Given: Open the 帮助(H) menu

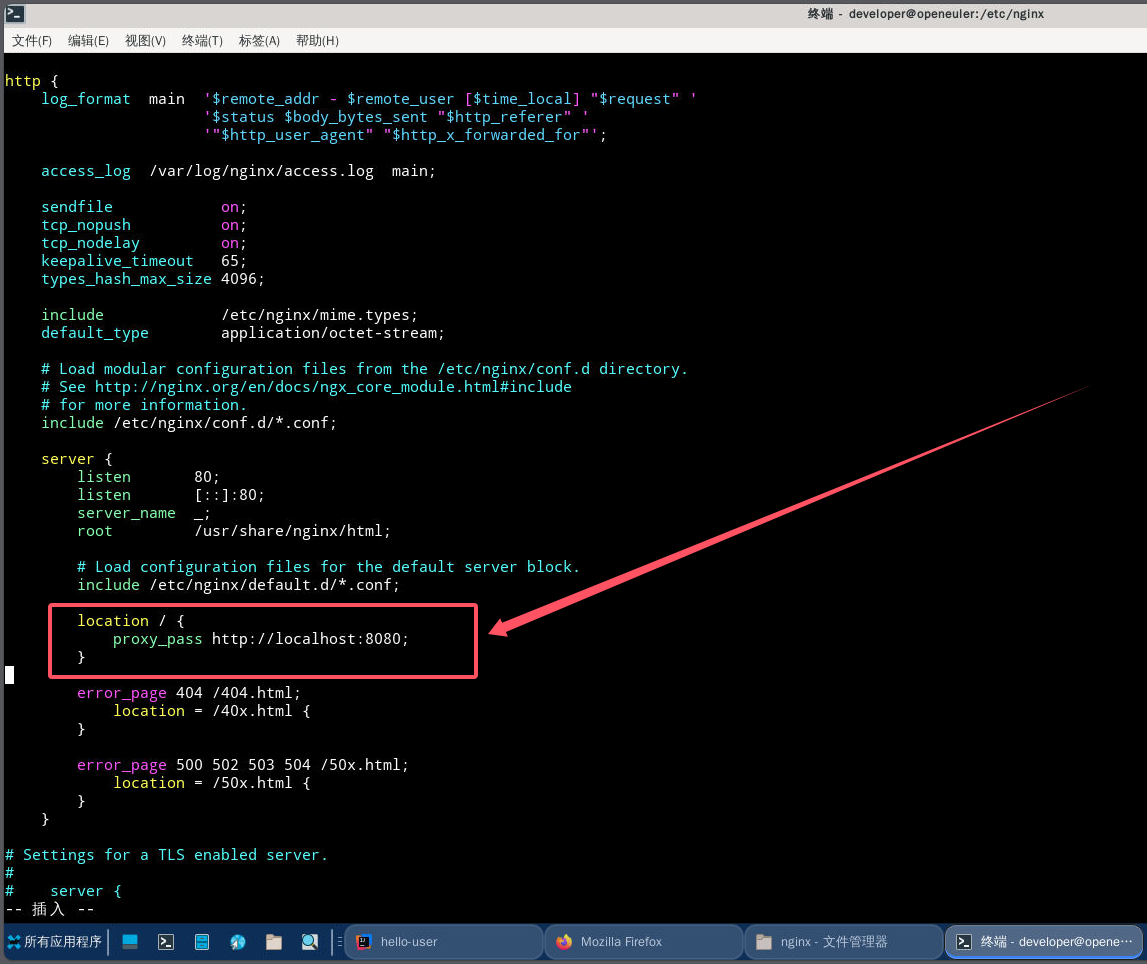Looking at the screenshot, I should pyautogui.click(x=317, y=41).
